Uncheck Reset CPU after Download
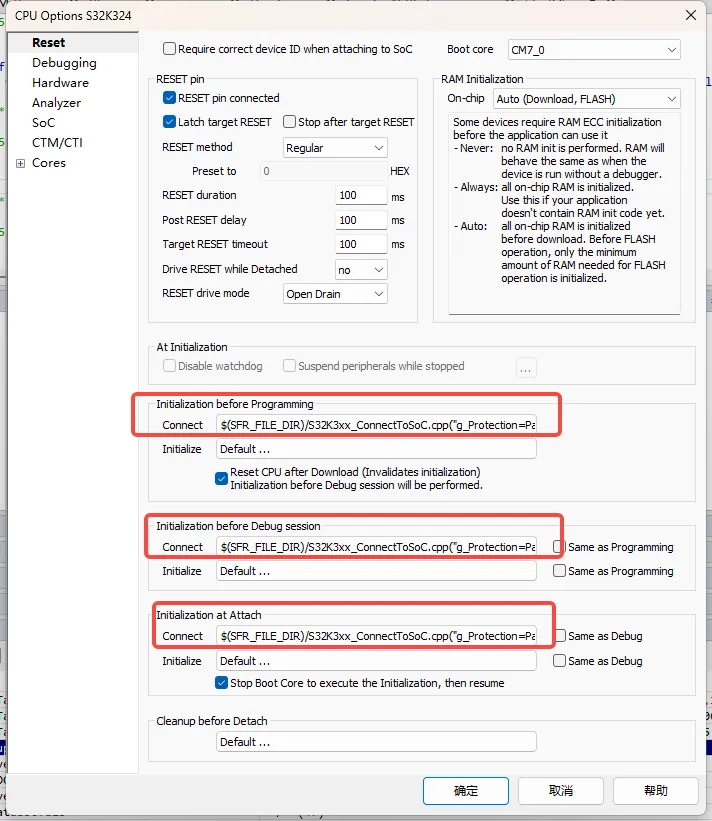The image size is (712, 821). coord(221,479)
